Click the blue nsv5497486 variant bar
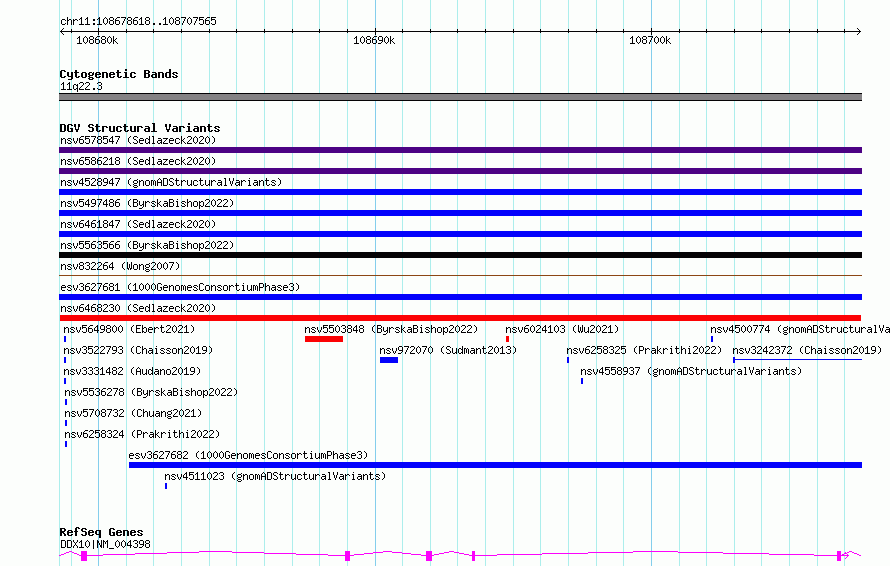 pyautogui.click(x=460, y=213)
